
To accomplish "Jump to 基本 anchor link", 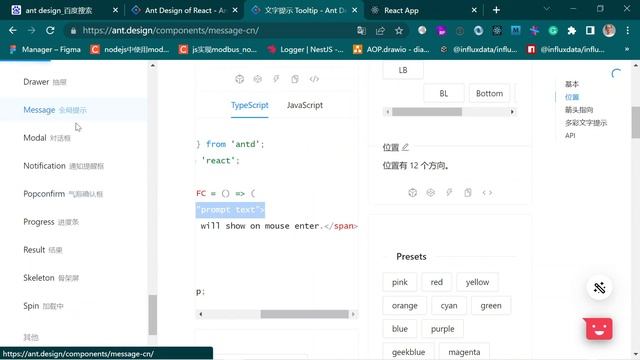I will (x=572, y=84).
